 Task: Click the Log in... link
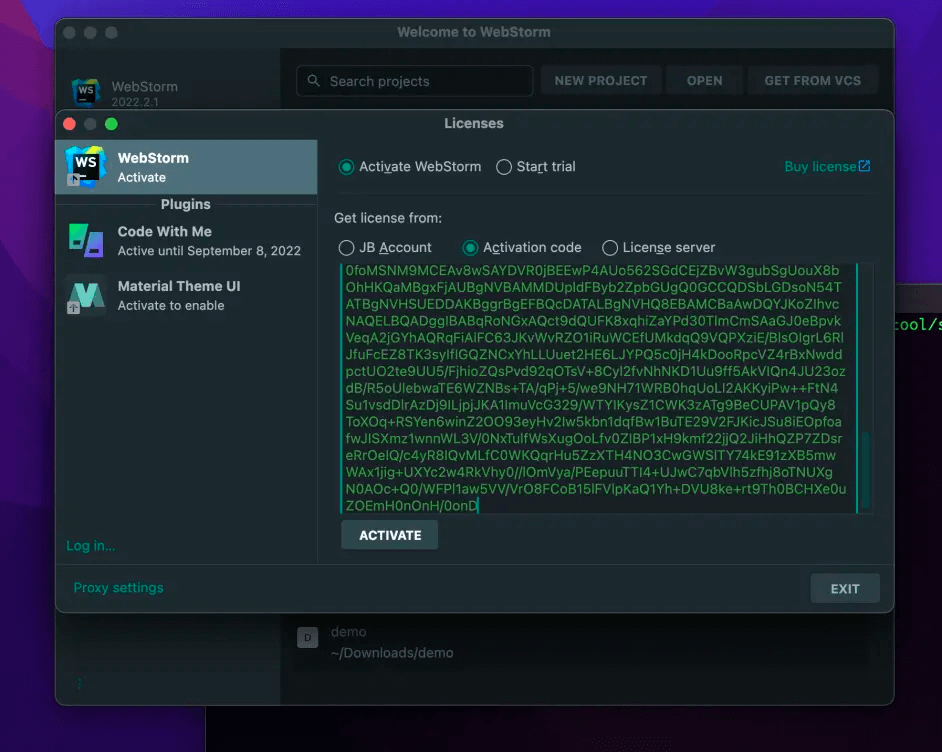point(90,546)
